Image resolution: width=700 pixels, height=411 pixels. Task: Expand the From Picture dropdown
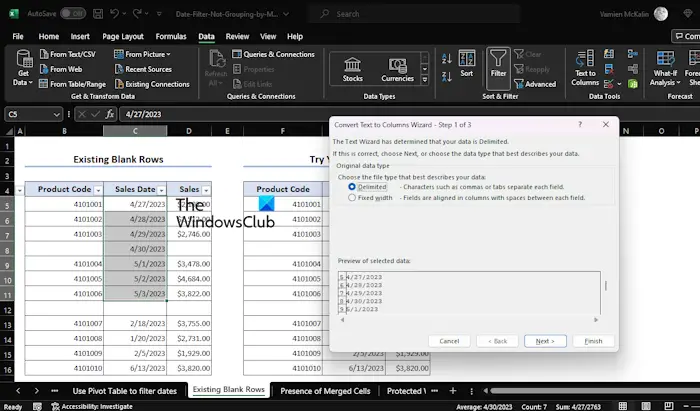(x=168, y=54)
